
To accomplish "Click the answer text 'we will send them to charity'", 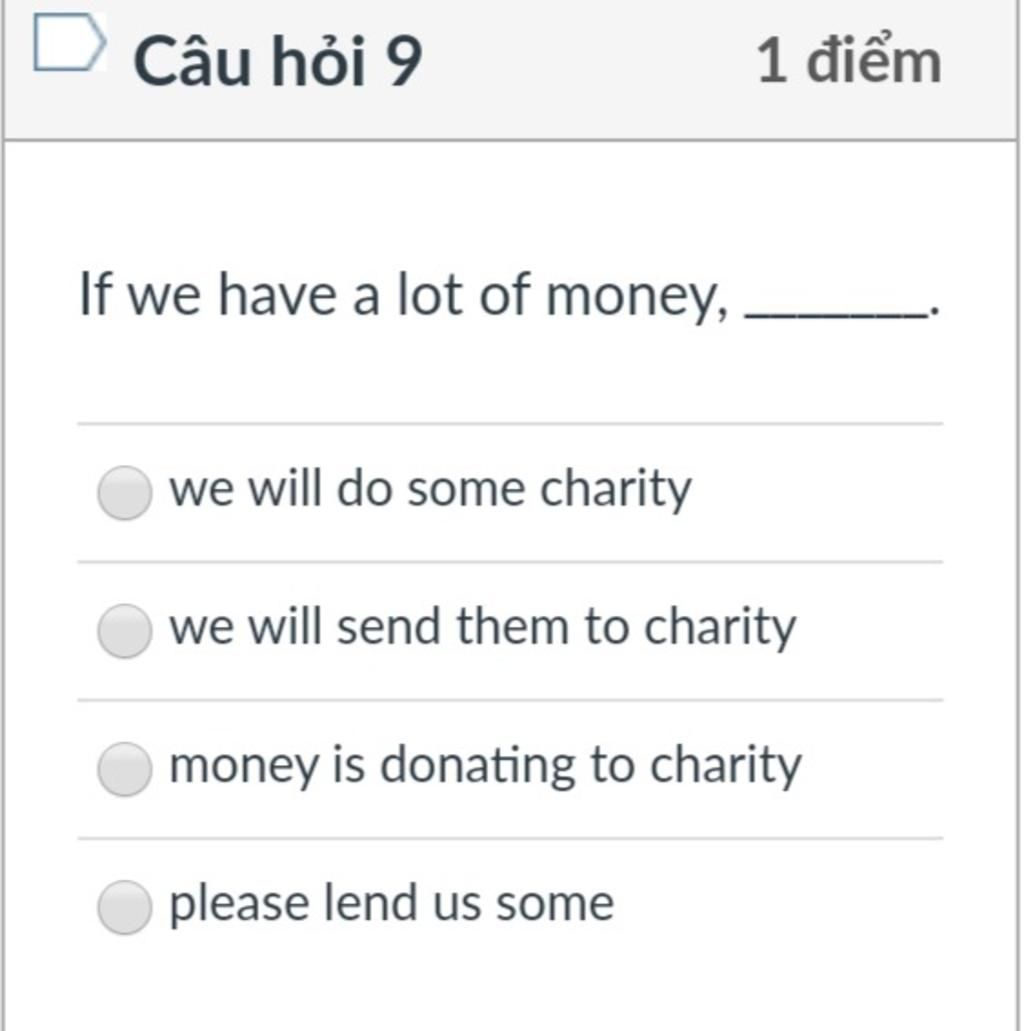I will [x=483, y=627].
